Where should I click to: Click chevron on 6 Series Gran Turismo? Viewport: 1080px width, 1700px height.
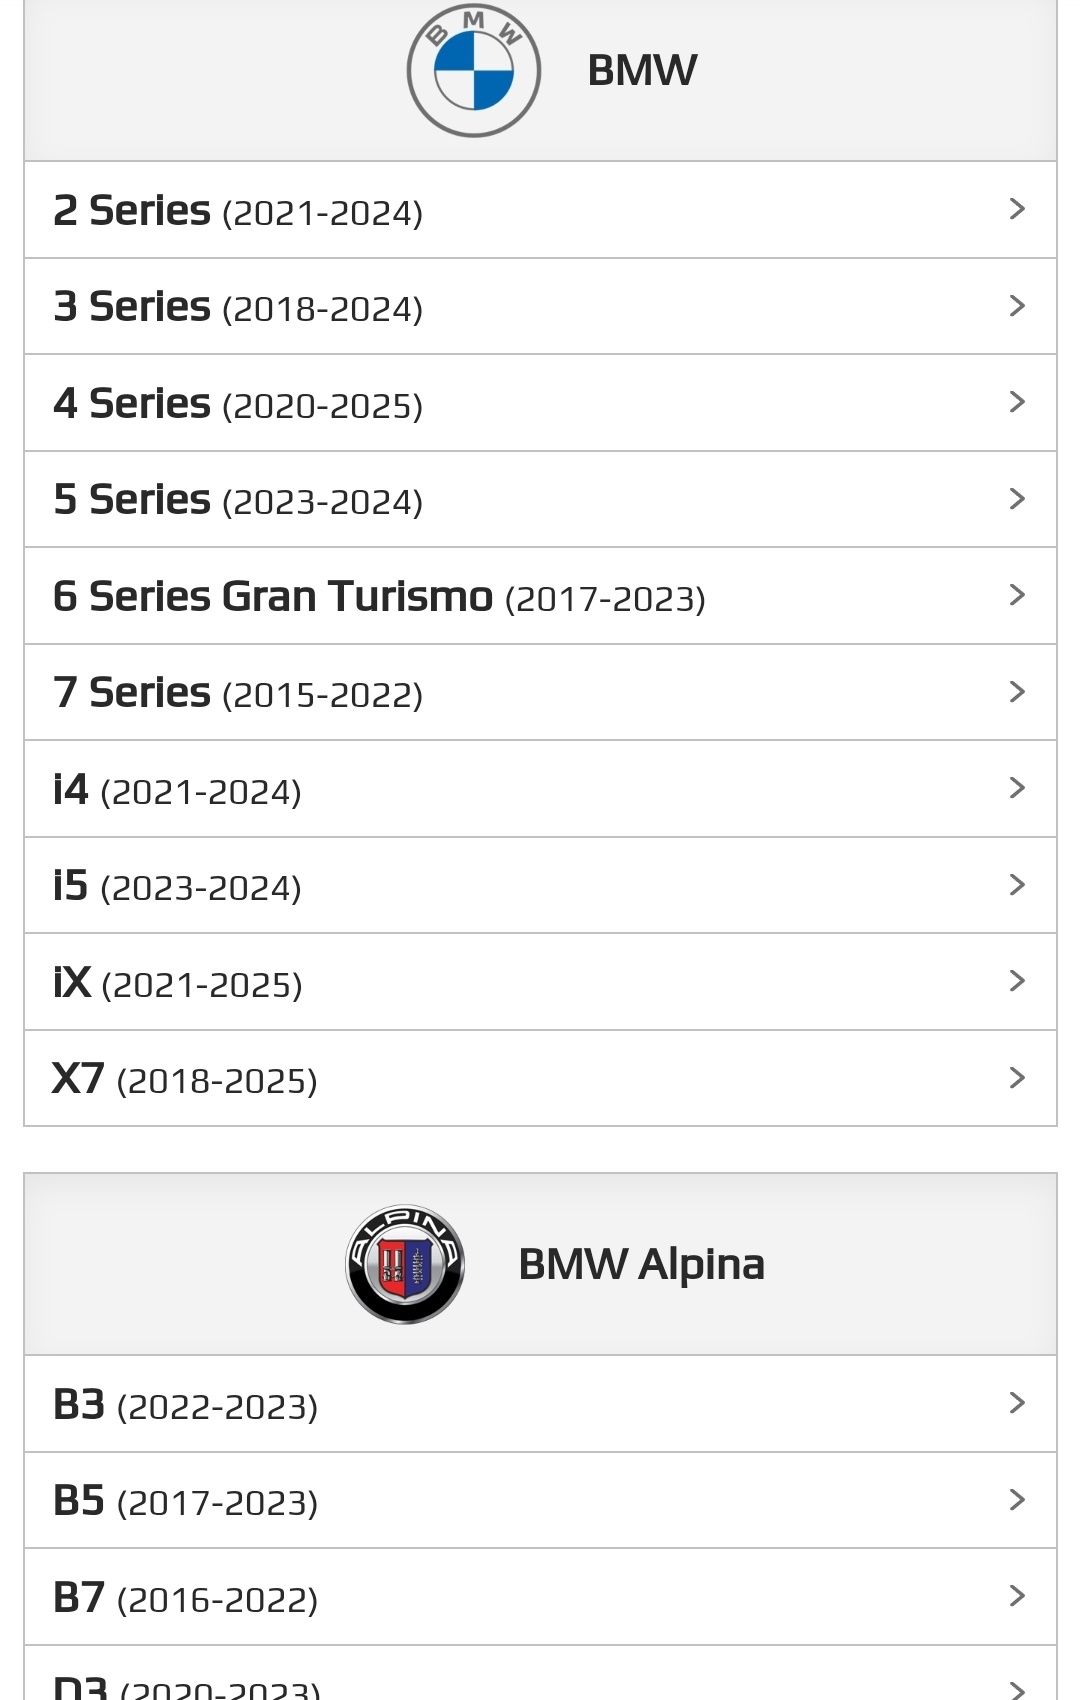click(1017, 595)
